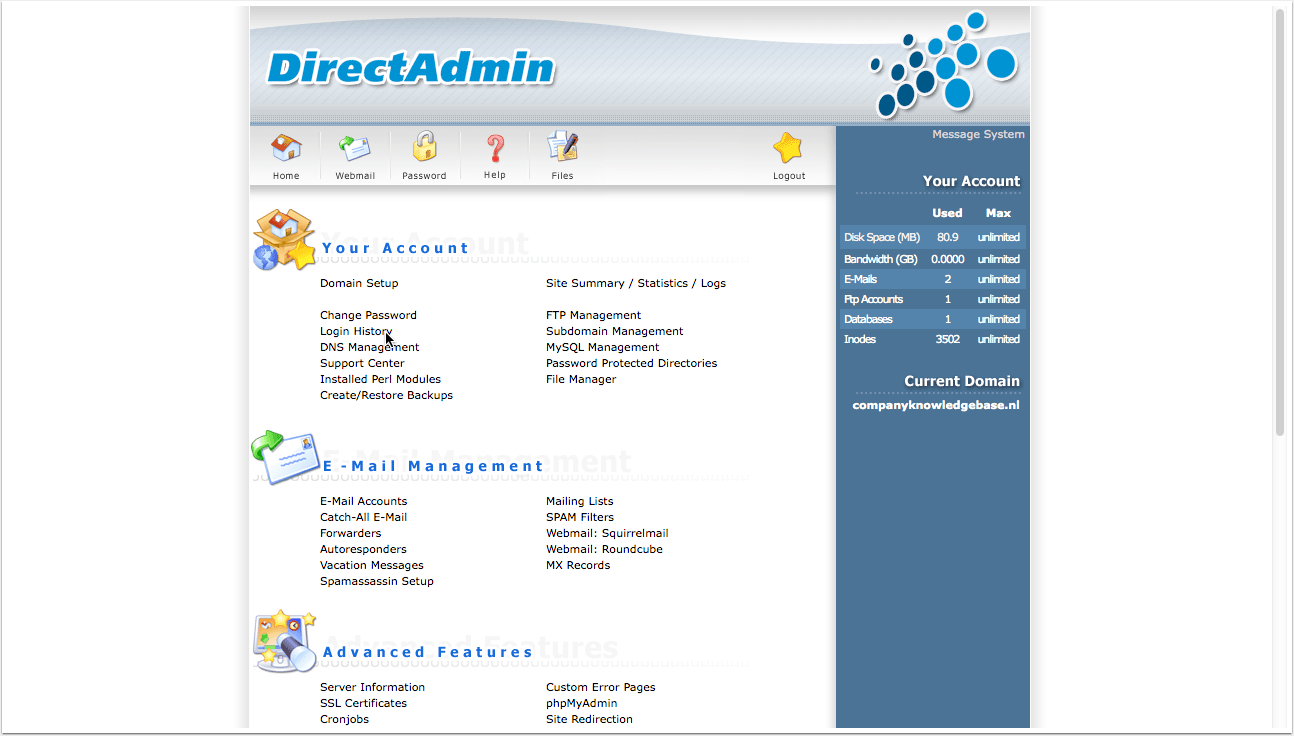Click the DirectAdmin logo
The height and width of the screenshot is (736, 1294).
coord(410,68)
